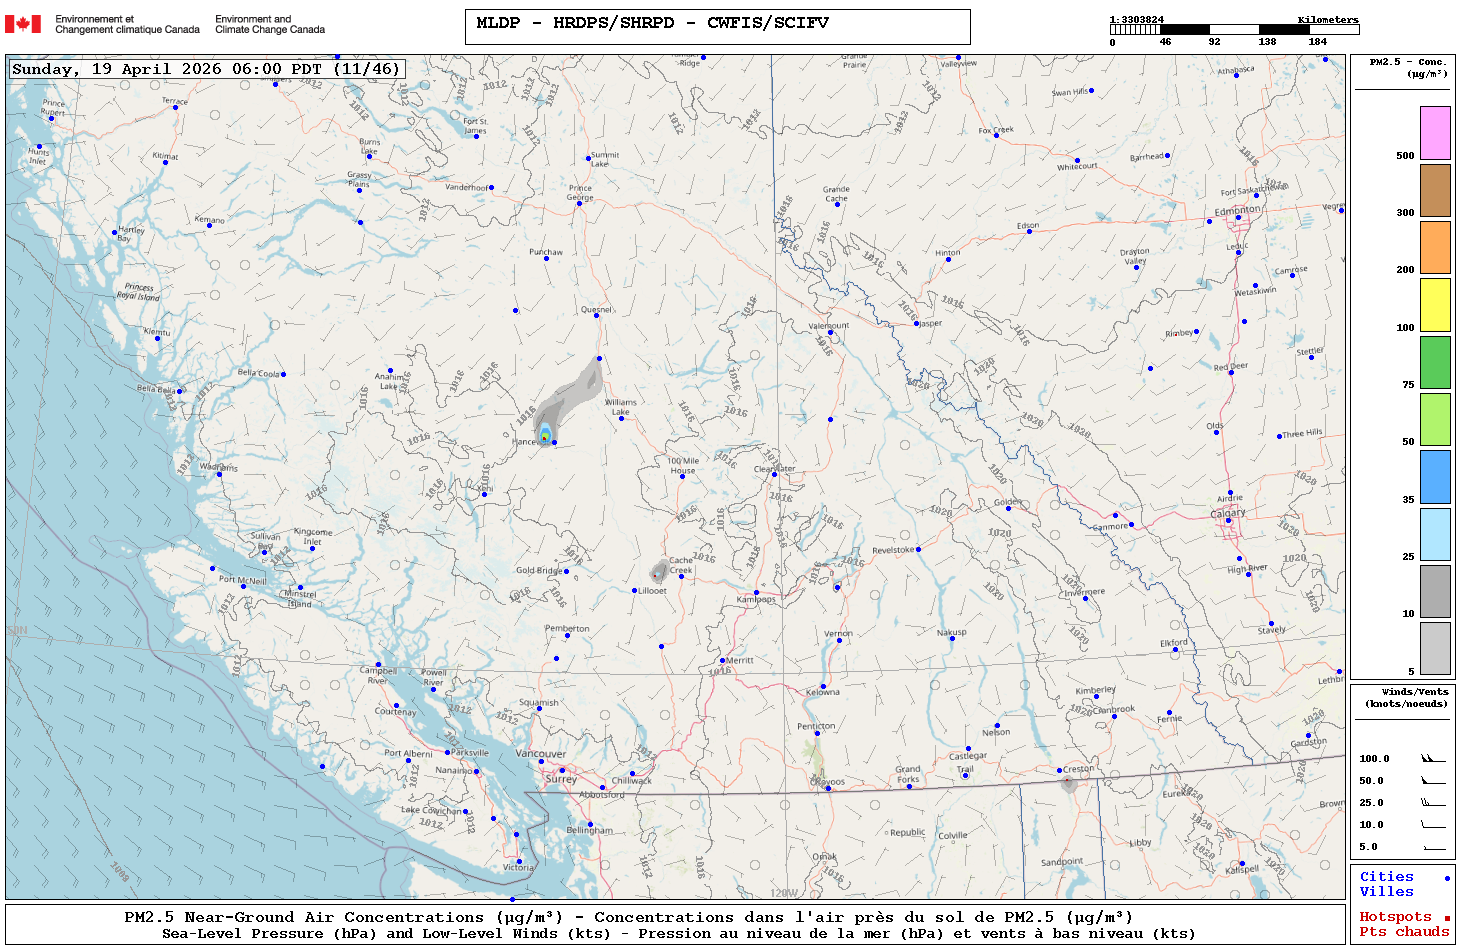Click the 25.0 knots wind barb symbol
Viewport: 1460px width, 950px height.
pyautogui.click(x=1433, y=803)
